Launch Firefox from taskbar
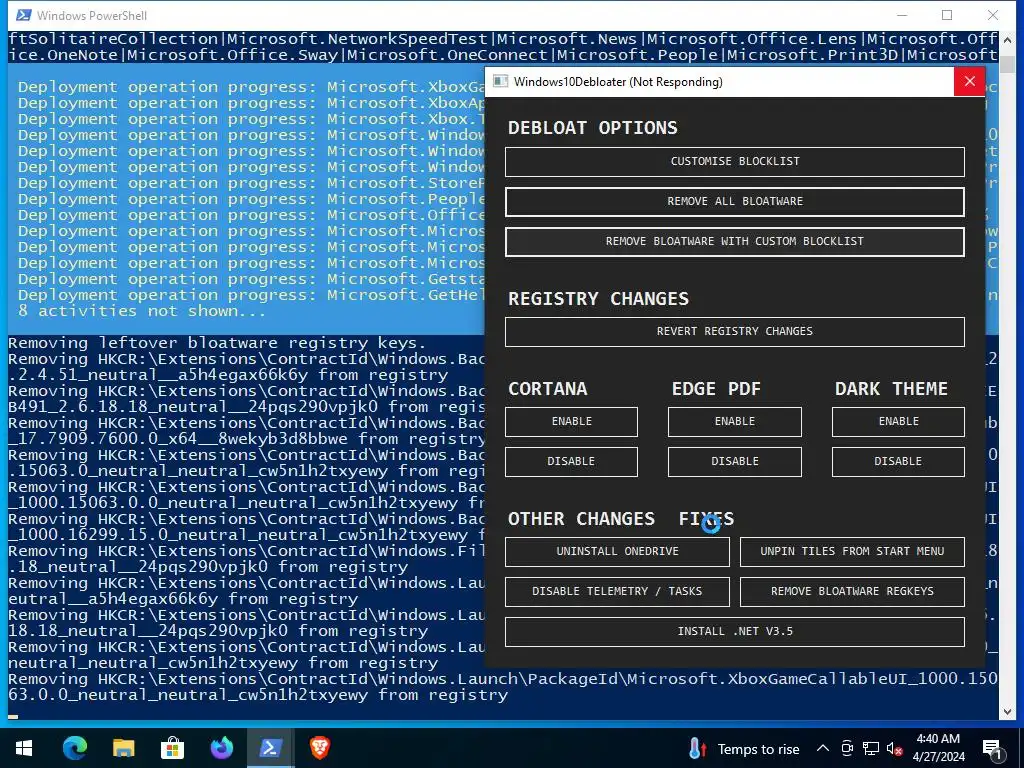 pyautogui.click(x=221, y=748)
